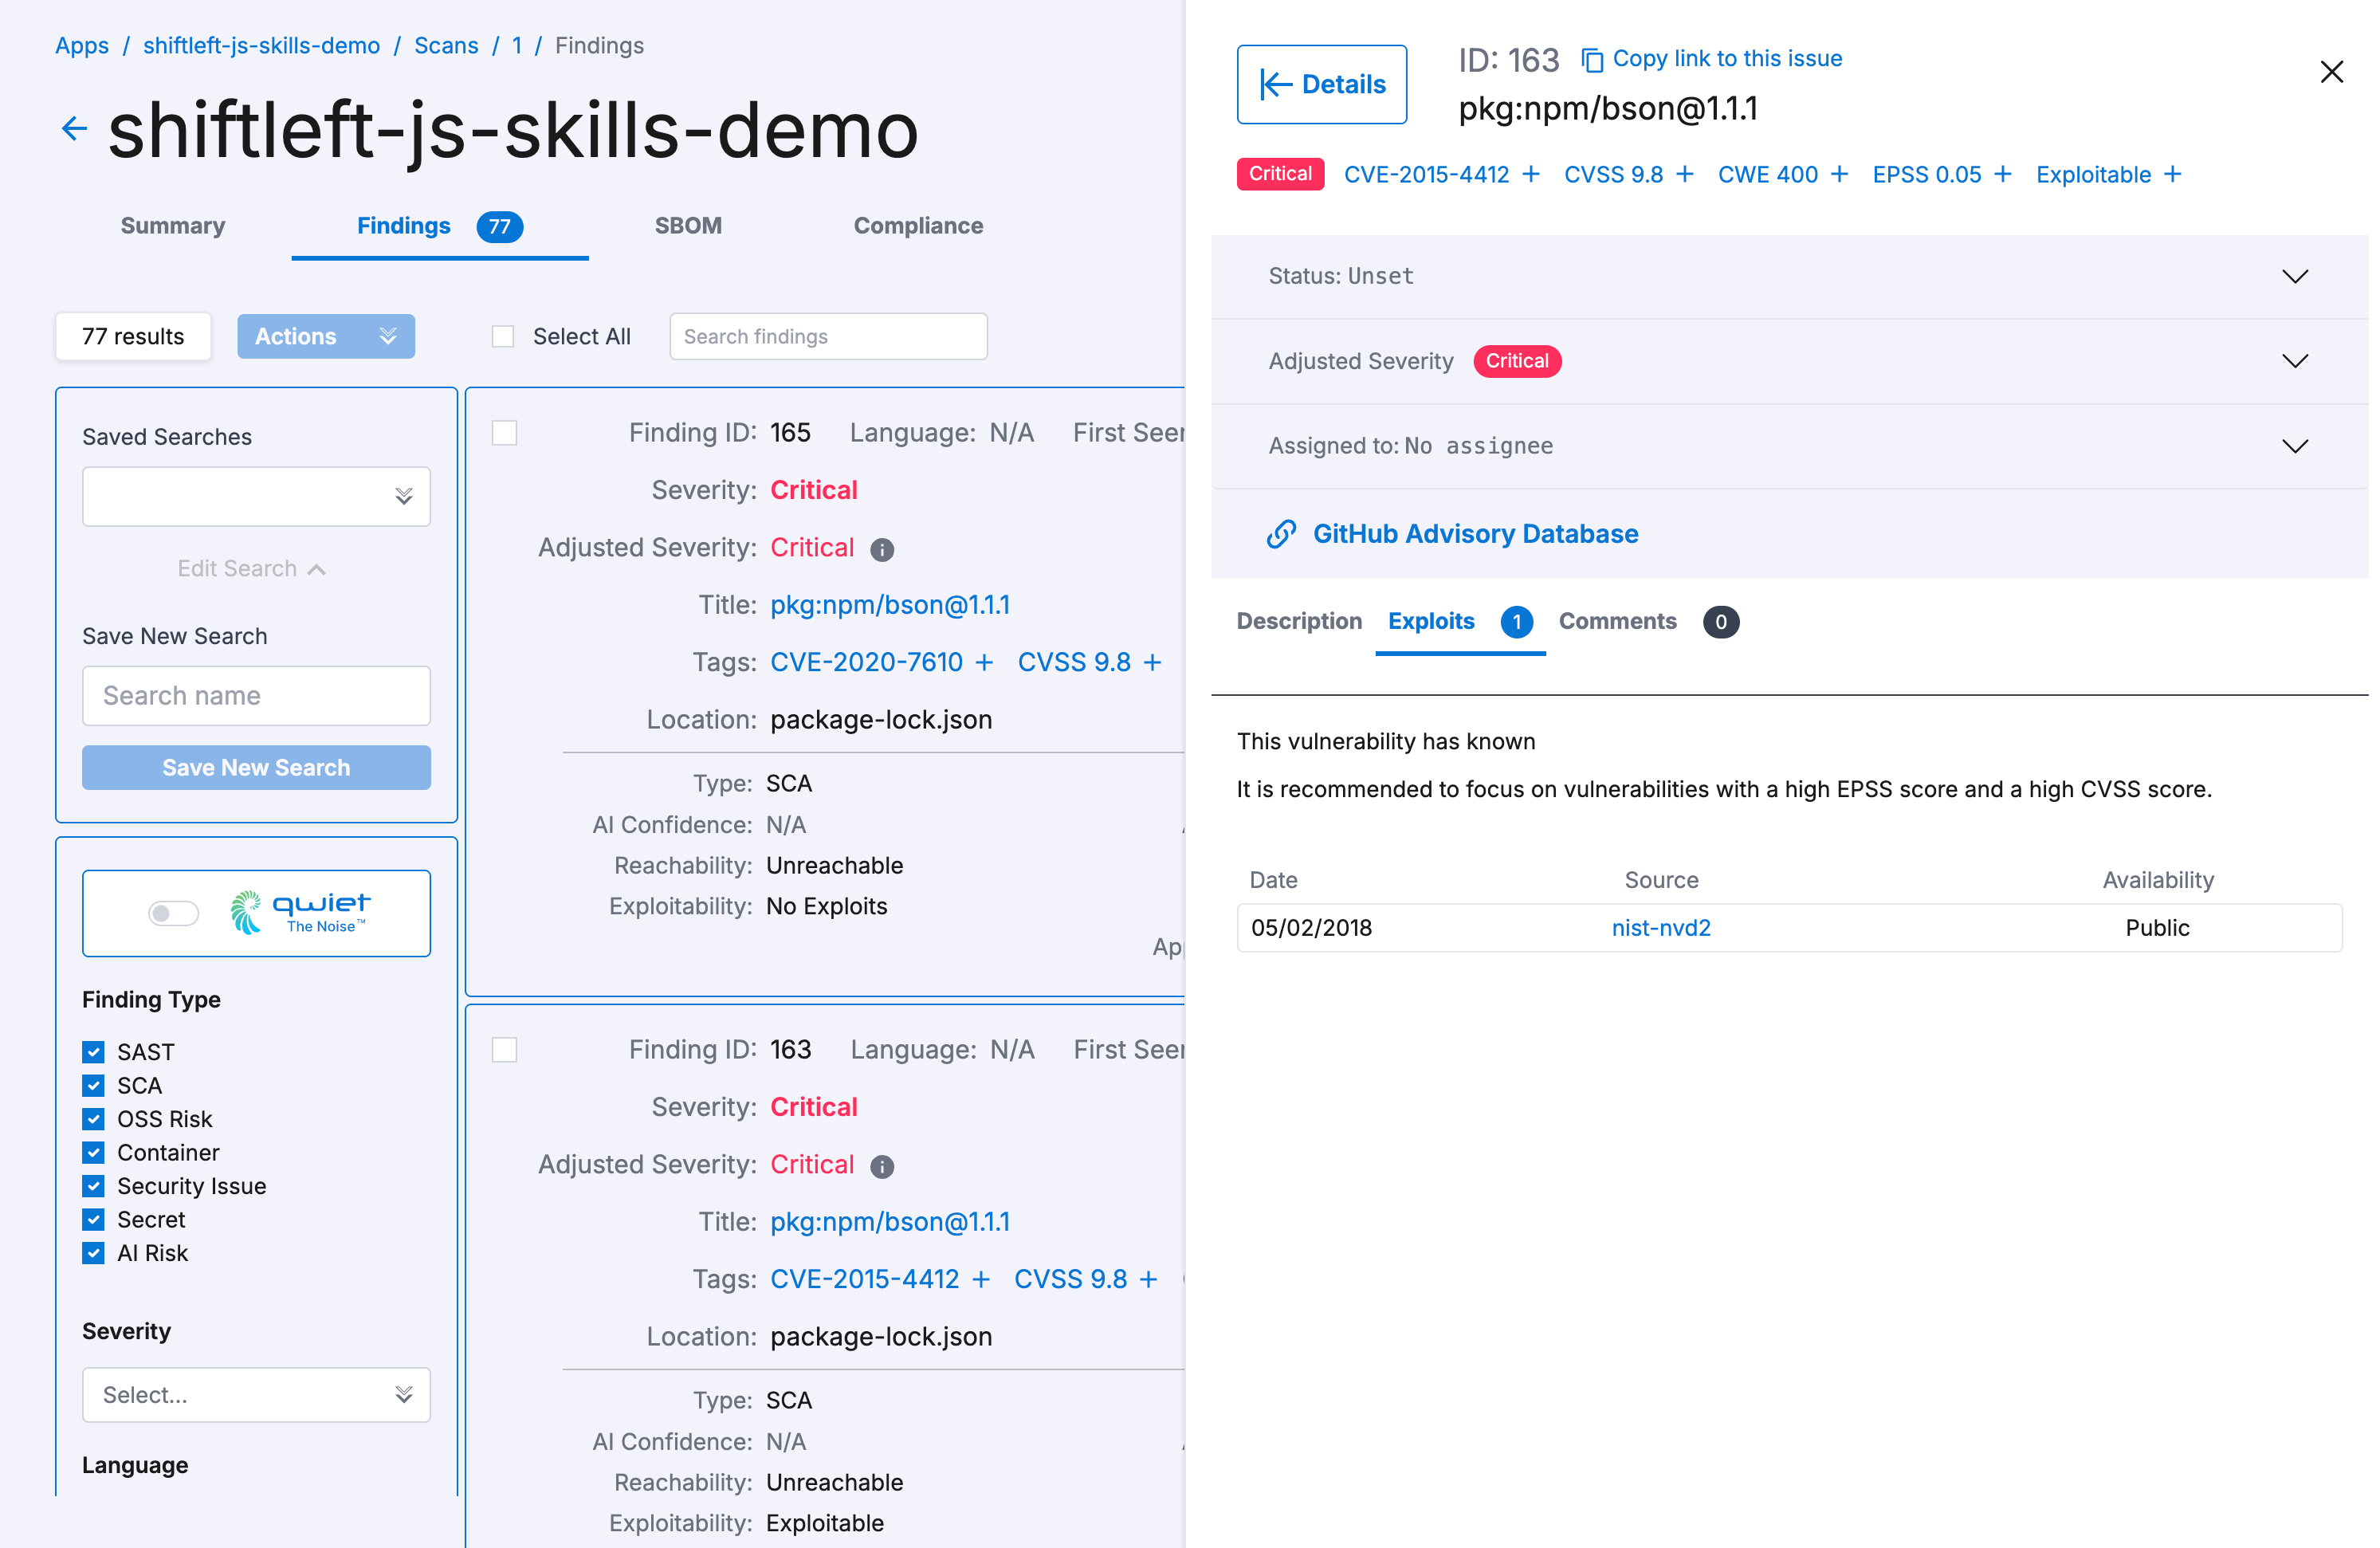Select the Exploits tab
The height and width of the screenshot is (1548, 2380).
tap(1460, 622)
